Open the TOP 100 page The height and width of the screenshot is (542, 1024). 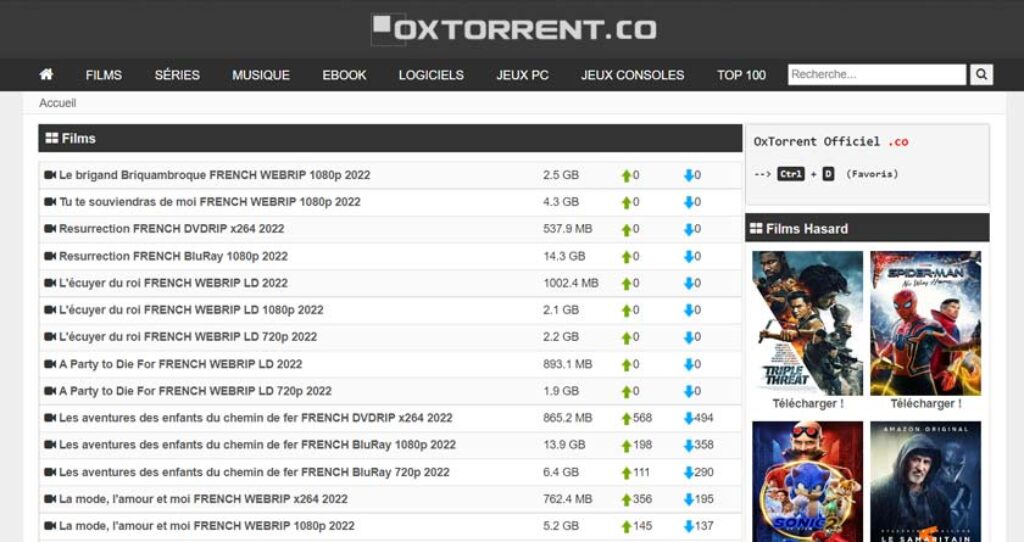point(741,75)
